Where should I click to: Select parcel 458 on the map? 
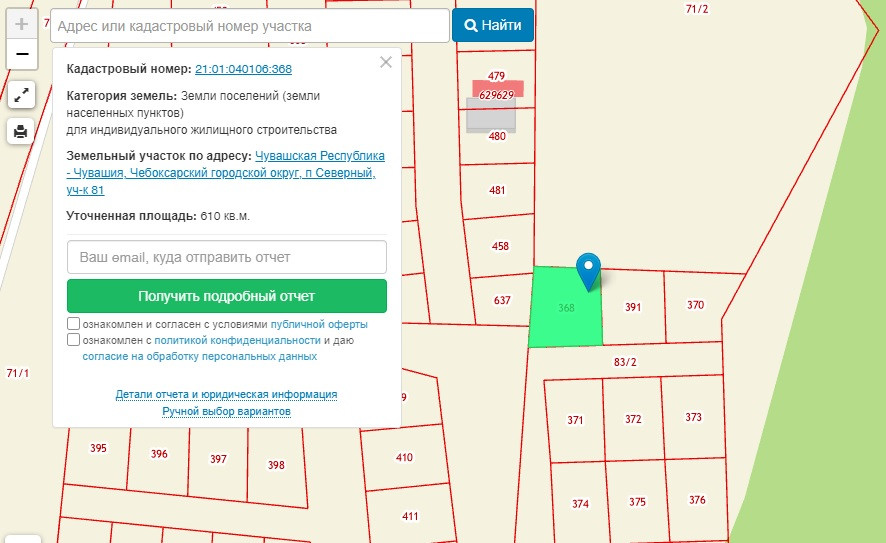tap(500, 246)
